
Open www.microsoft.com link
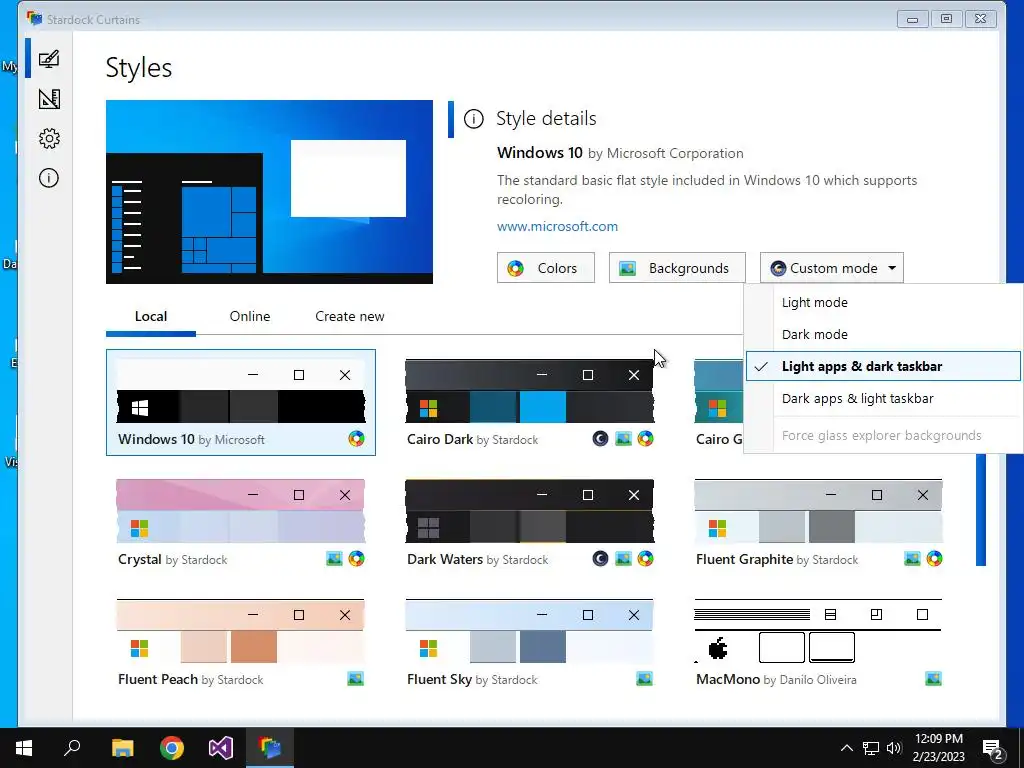[557, 227]
